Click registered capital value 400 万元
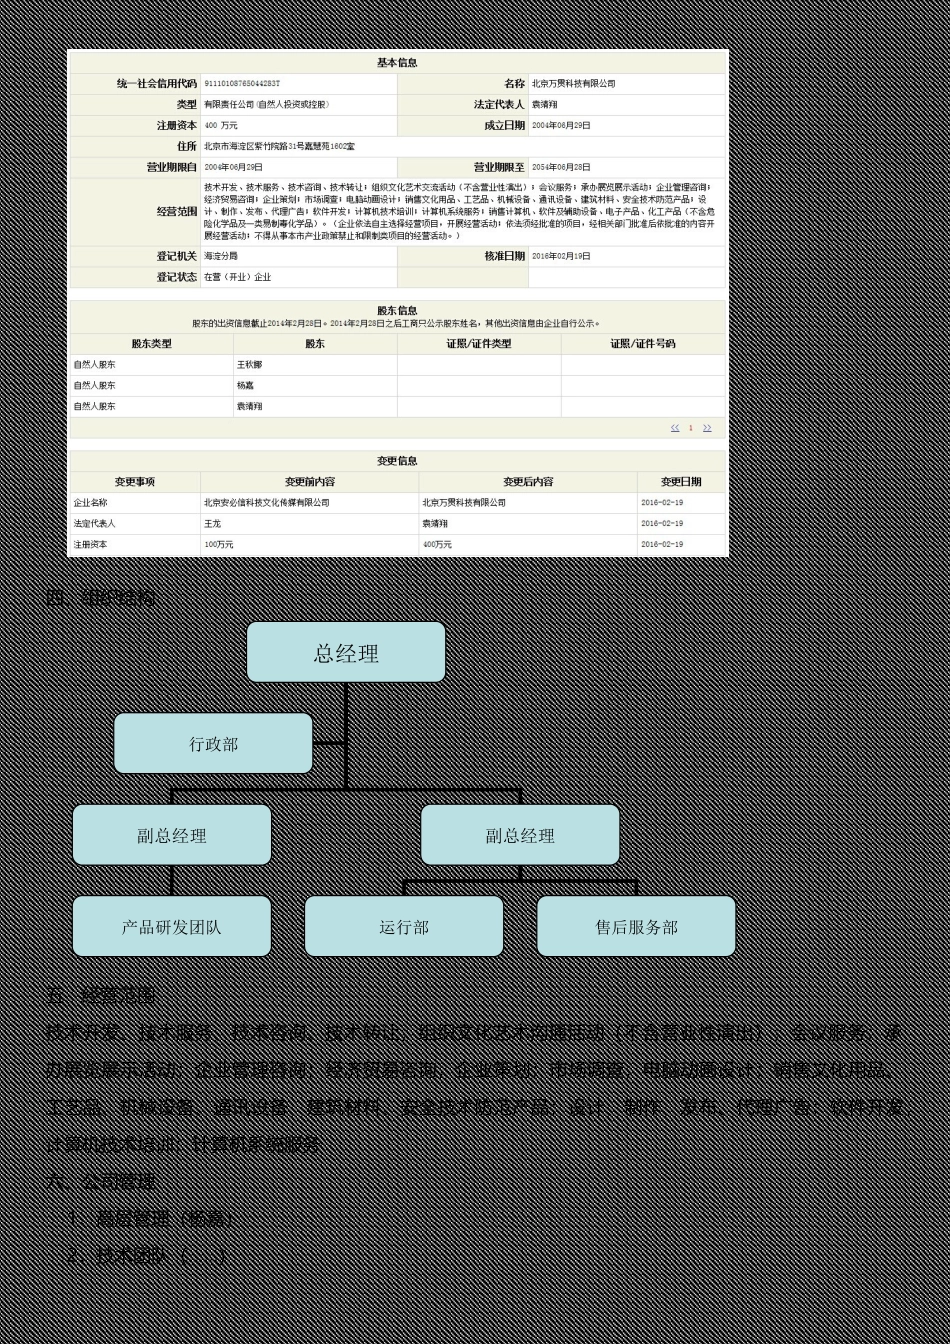Image resolution: width=950 pixels, height=1344 pixels. point(221,126)
